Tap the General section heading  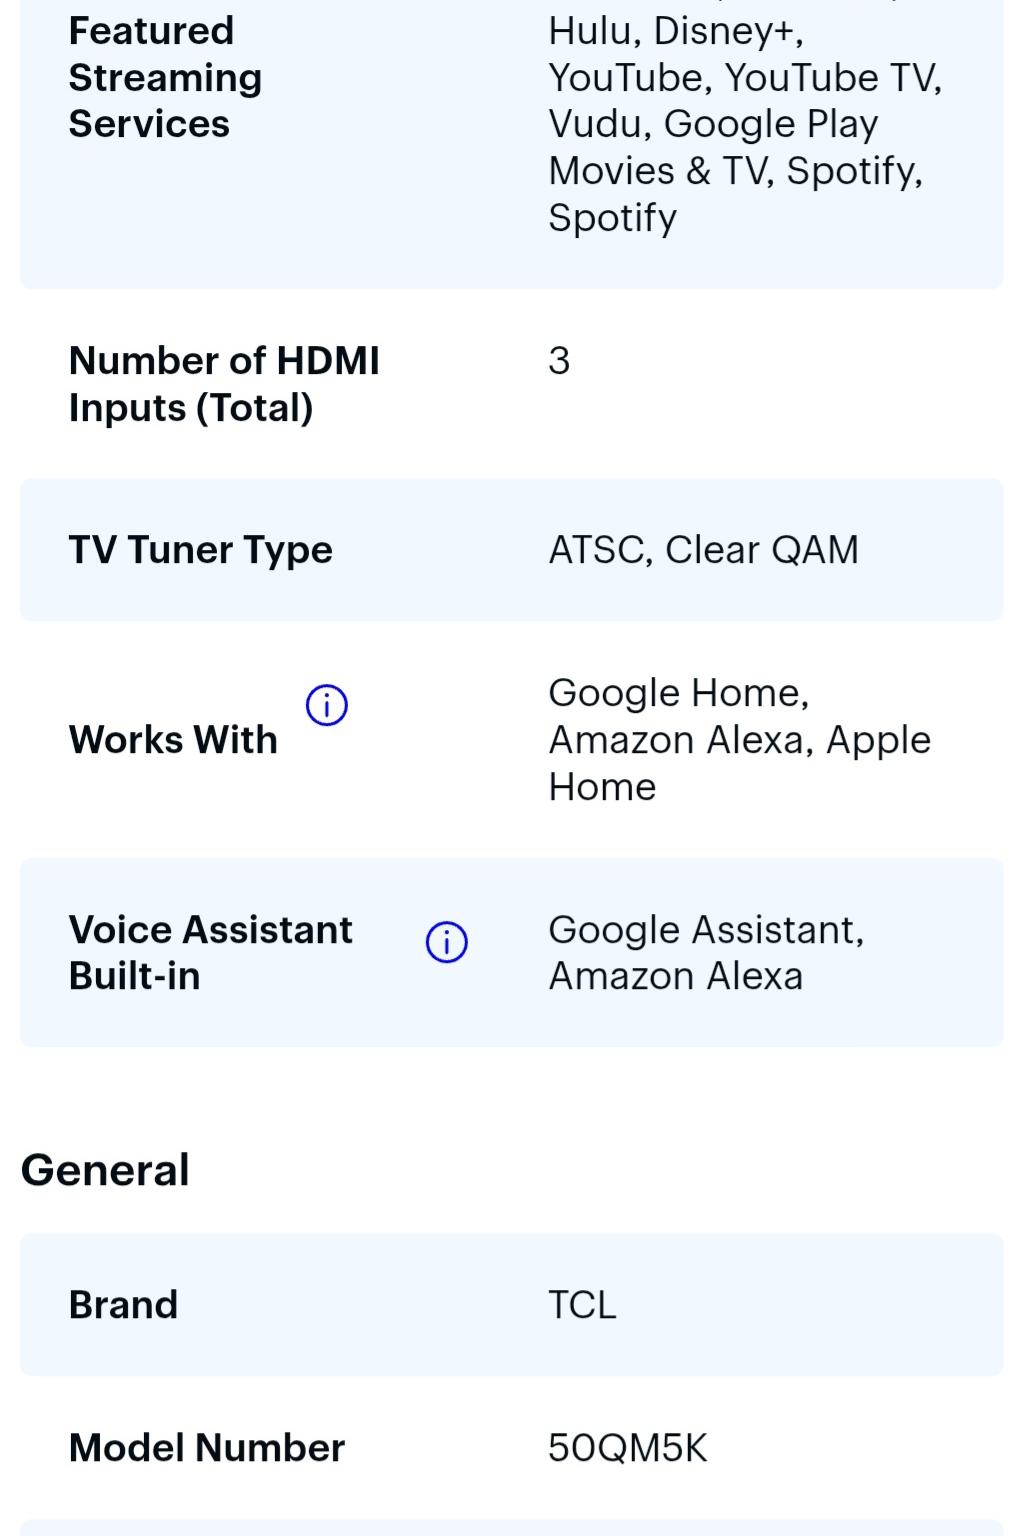(105, 1170)
